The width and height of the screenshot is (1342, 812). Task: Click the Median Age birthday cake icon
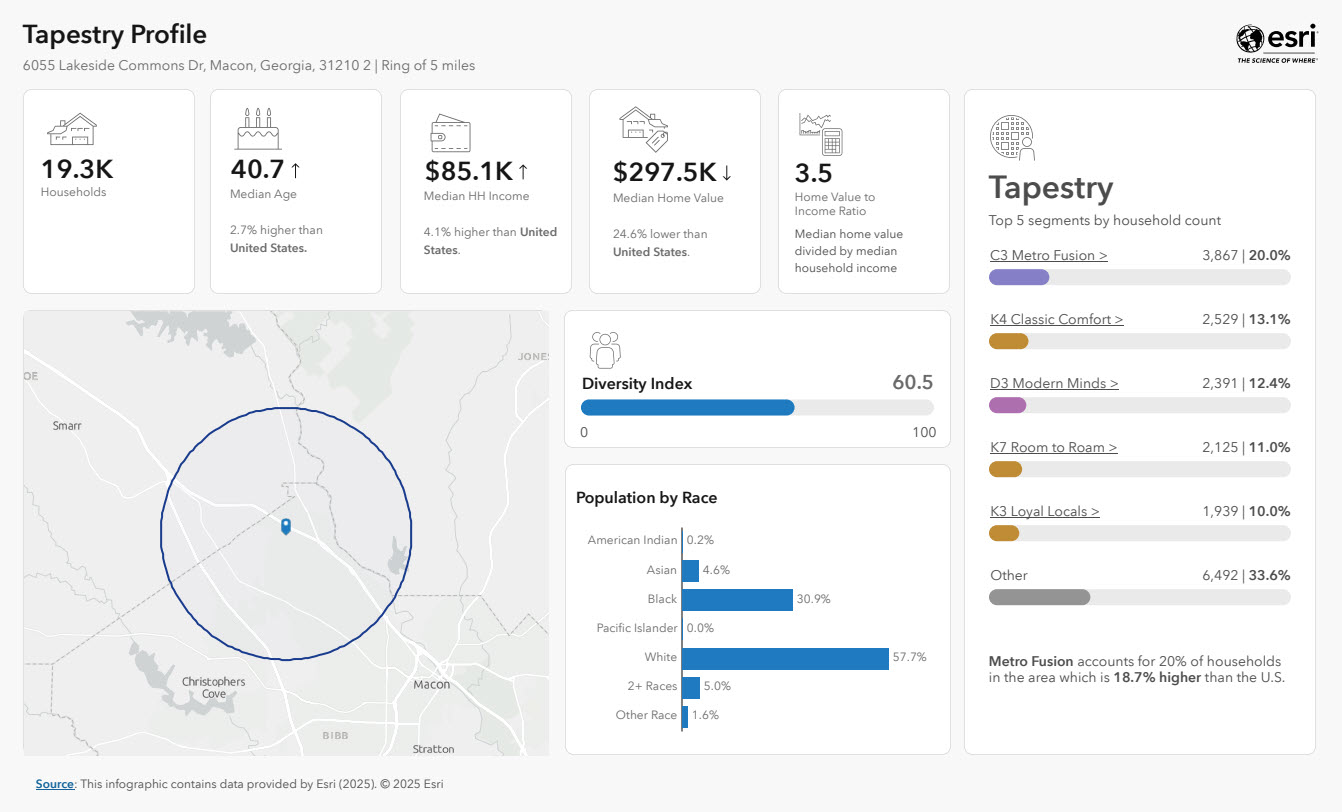coord(258,129)
